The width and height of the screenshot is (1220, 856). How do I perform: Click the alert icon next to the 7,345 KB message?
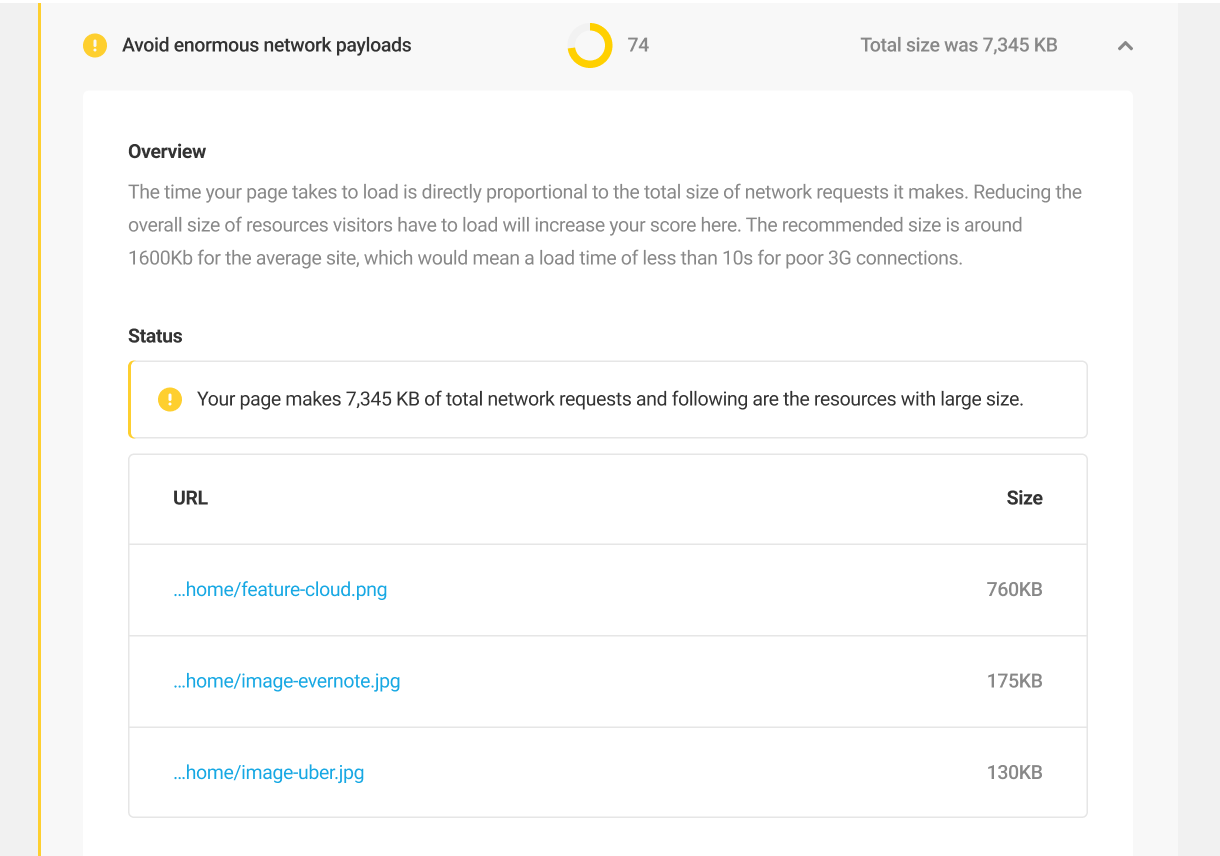point(169,399)
